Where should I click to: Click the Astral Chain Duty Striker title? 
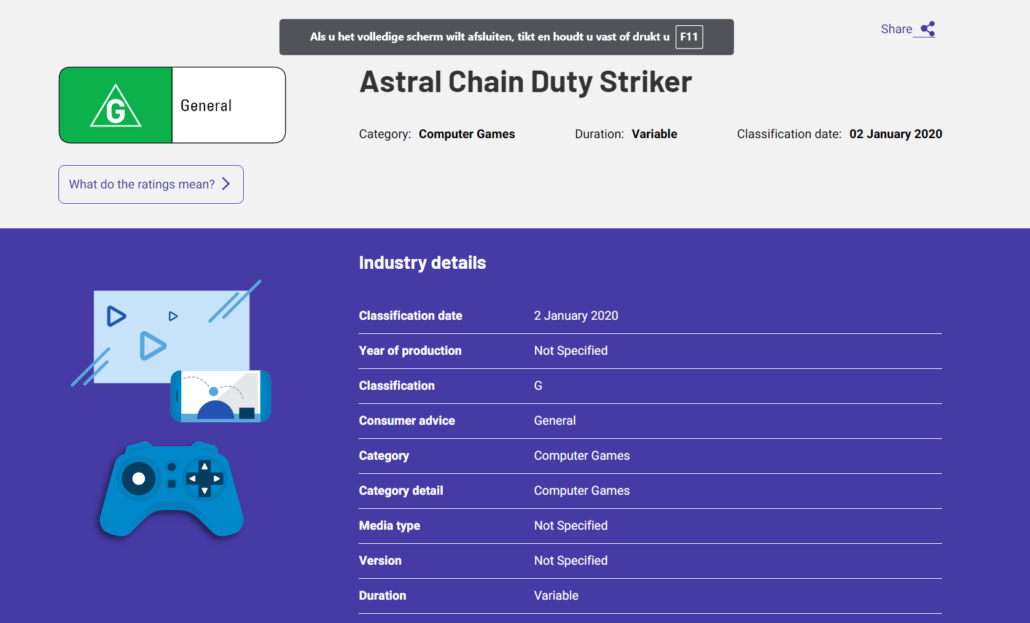525,81
